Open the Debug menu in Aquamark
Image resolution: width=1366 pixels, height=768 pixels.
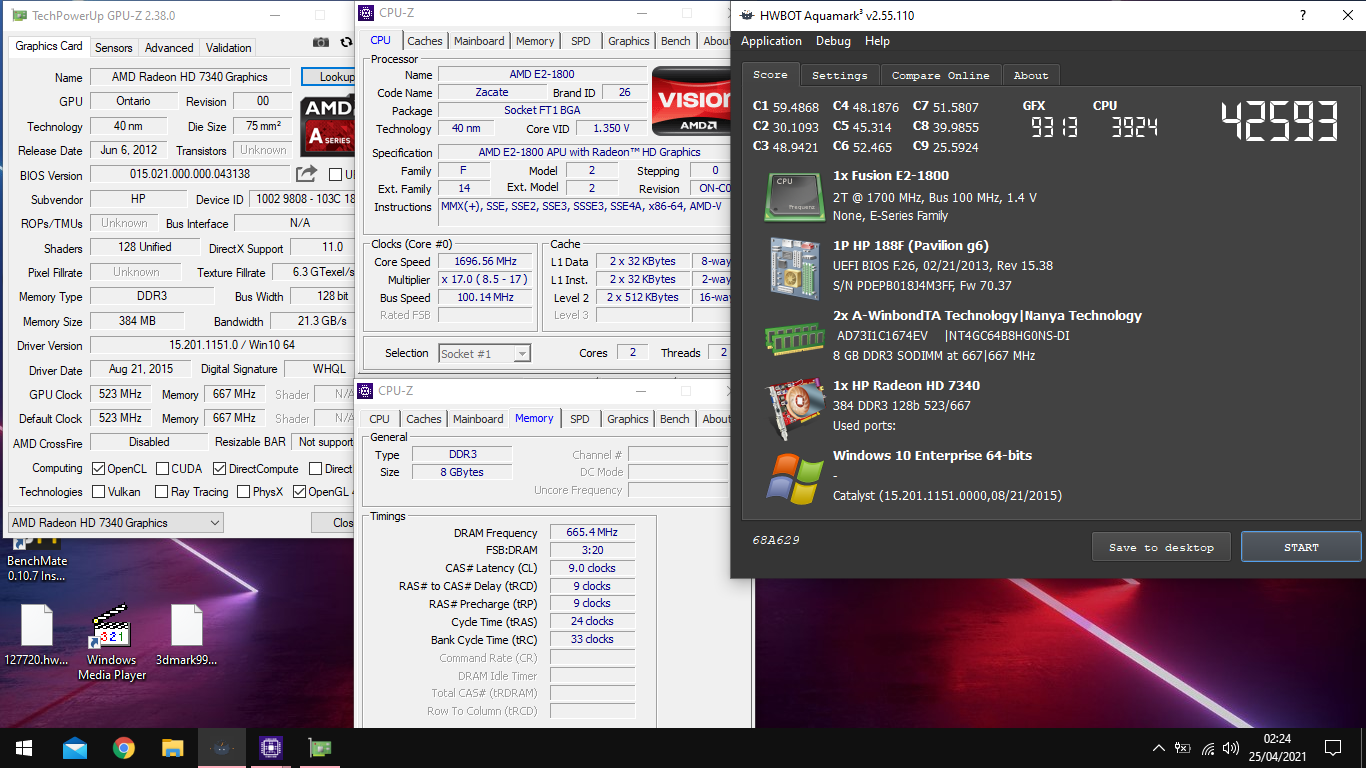pyautogui.click(x=833, y=41)
